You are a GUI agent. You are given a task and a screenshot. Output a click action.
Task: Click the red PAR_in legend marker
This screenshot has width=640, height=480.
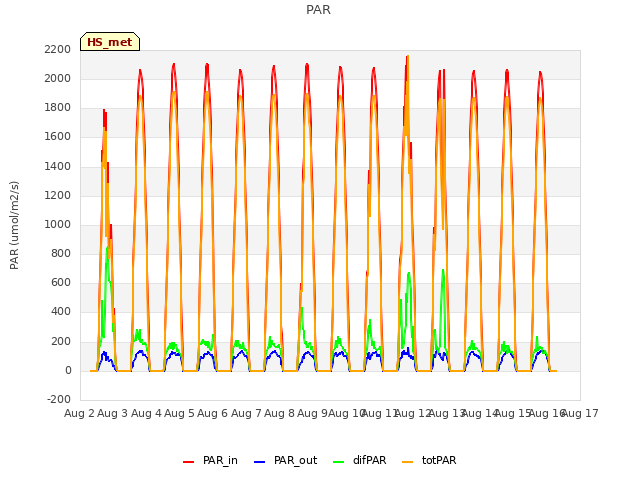coord(189,462)
